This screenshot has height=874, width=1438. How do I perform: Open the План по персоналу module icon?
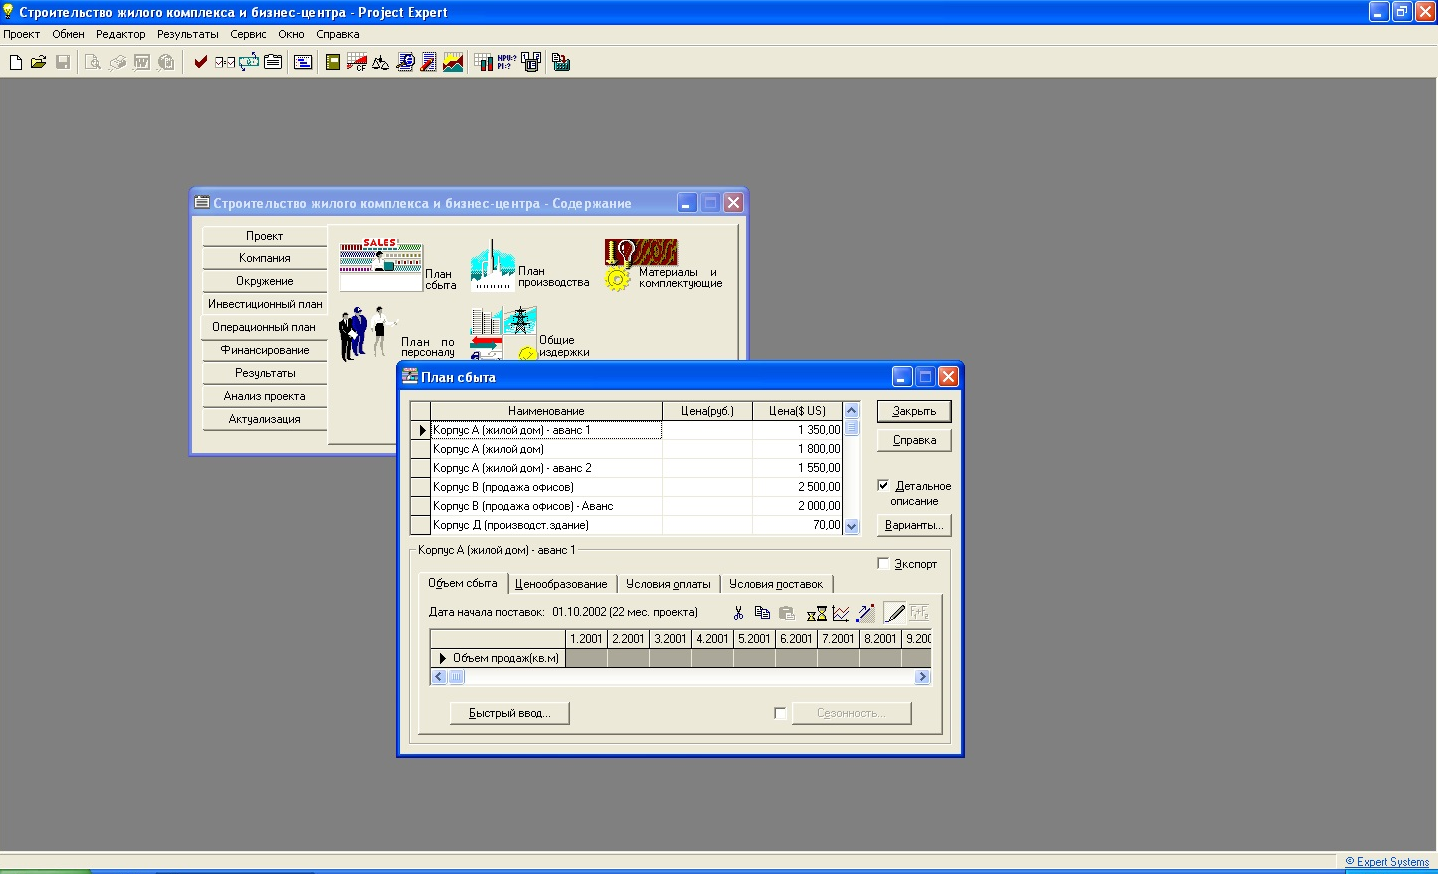(x=367, y=334)
